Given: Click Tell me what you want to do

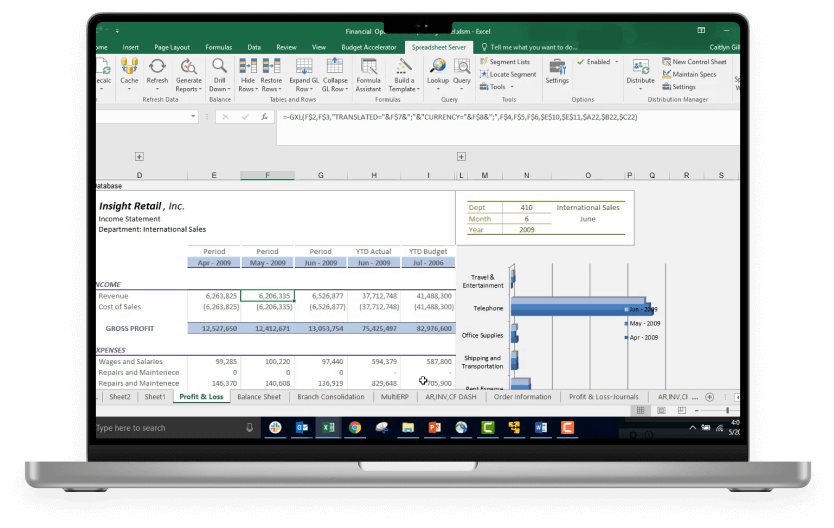Looking at the screenshot, I should [x=529, y=47].
